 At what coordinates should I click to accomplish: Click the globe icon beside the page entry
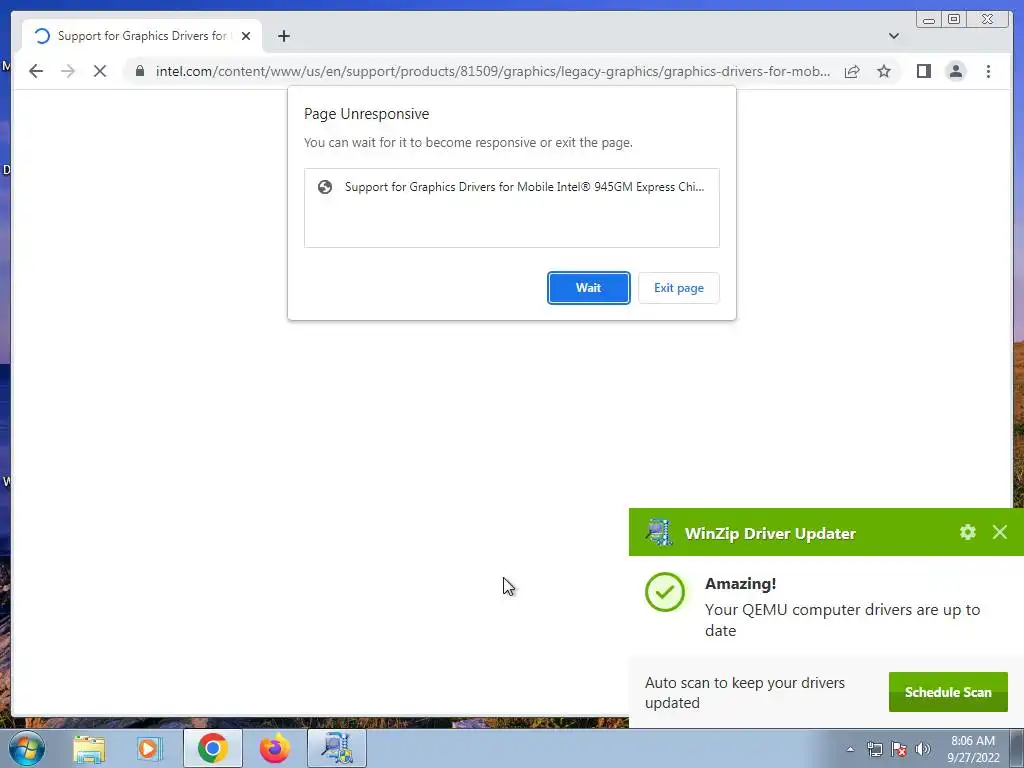click(325, 187)
